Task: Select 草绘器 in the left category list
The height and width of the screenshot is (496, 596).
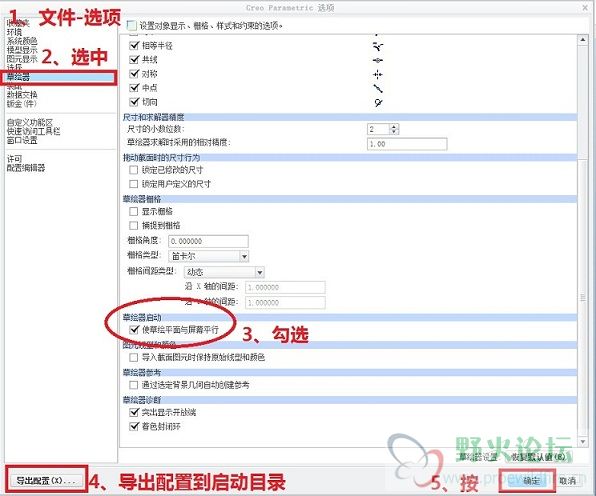Action: coord(60,77)
